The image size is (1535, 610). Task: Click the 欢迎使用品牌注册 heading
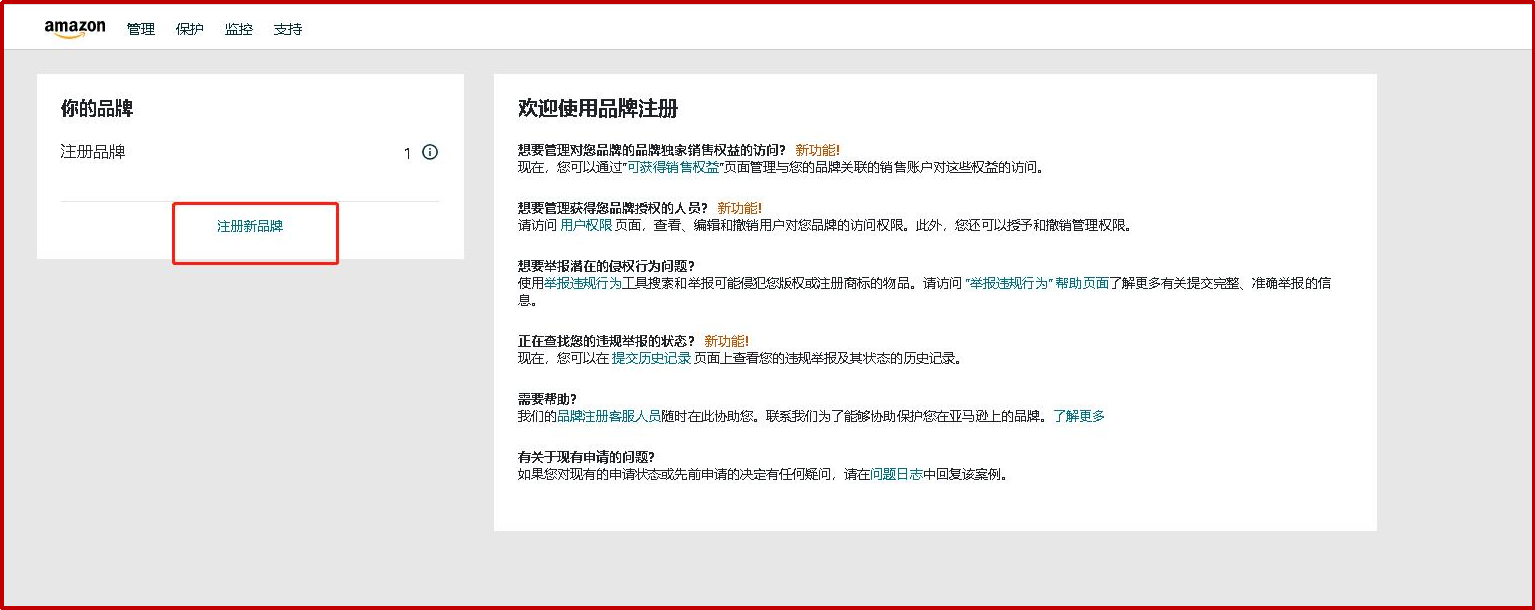[598, 108]
